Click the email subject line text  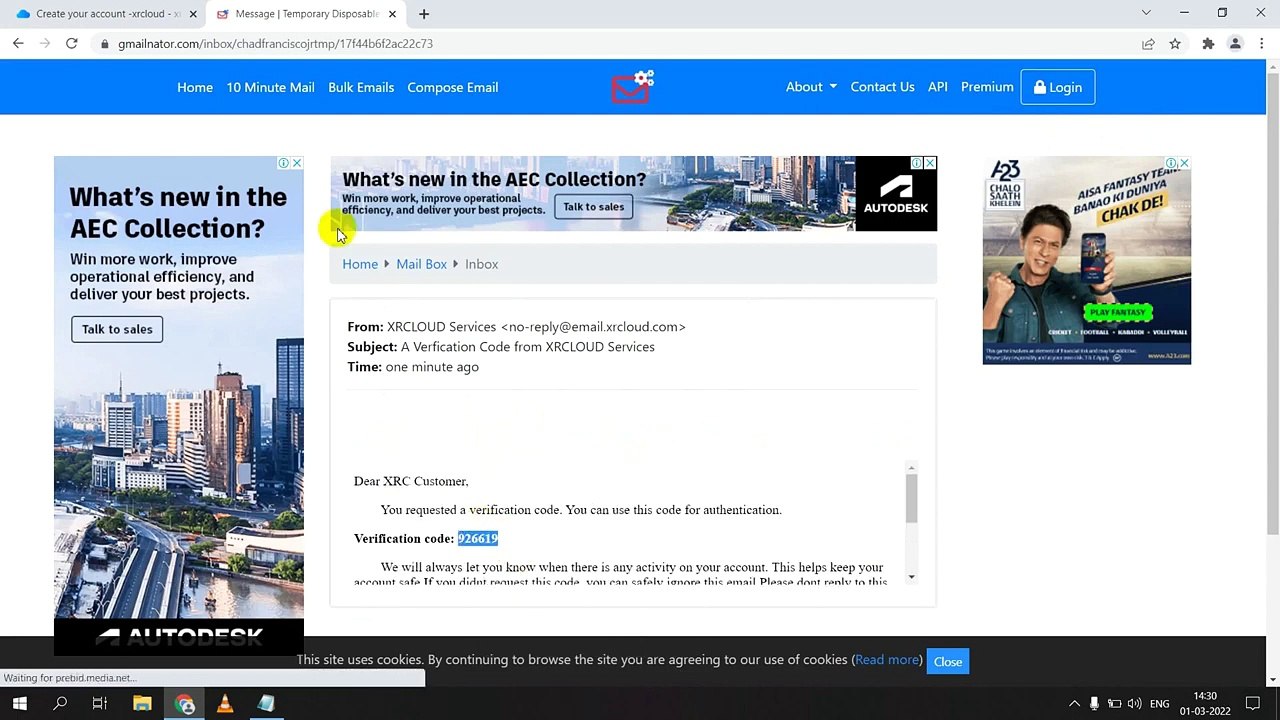coord(528,347)
